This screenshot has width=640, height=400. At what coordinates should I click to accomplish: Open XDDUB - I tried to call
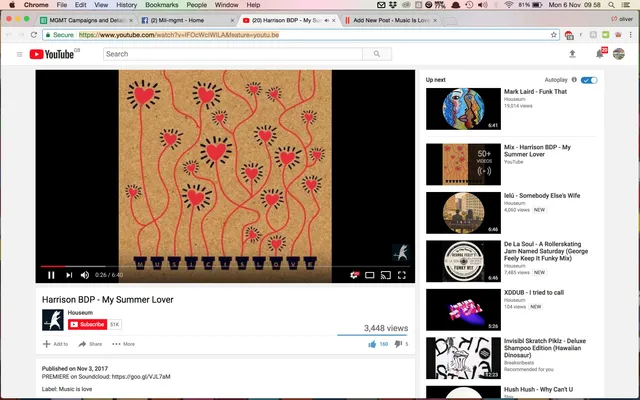(x=534, y=293)
